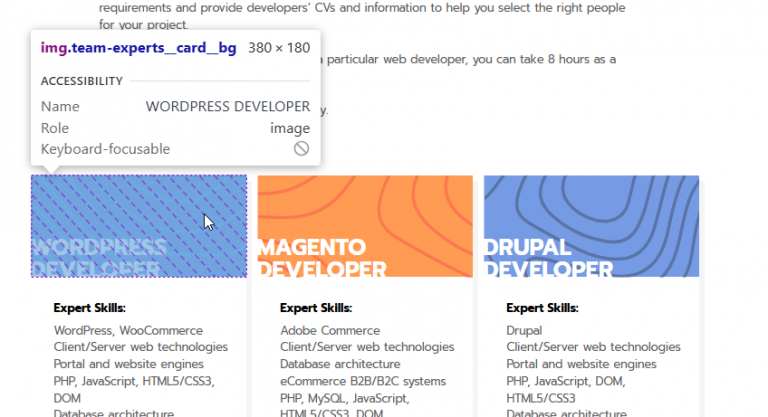
Task: Click 'Expert Skills:' heading in Drupal card
Action: 542,308
